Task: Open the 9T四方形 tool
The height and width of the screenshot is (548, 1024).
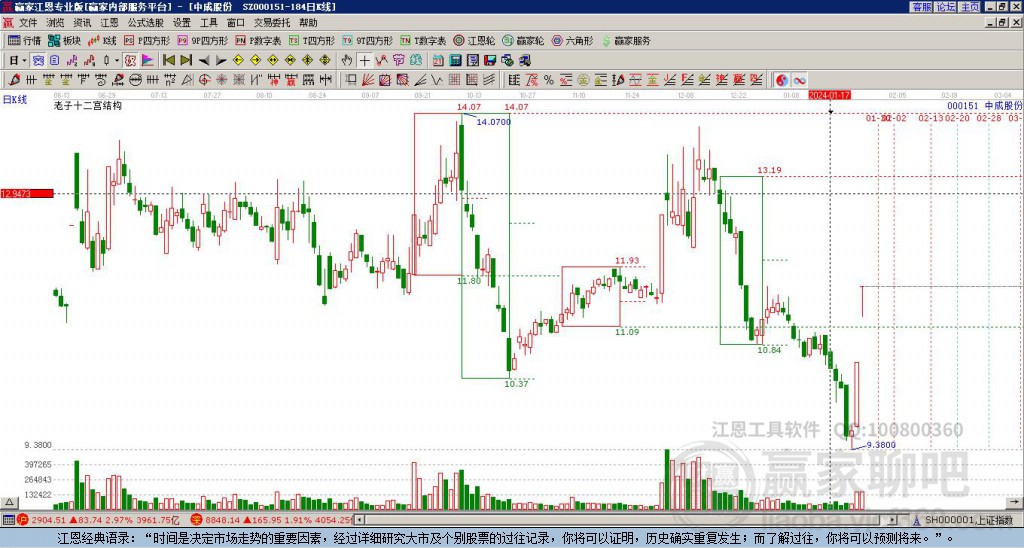Action: coord(368,40)
